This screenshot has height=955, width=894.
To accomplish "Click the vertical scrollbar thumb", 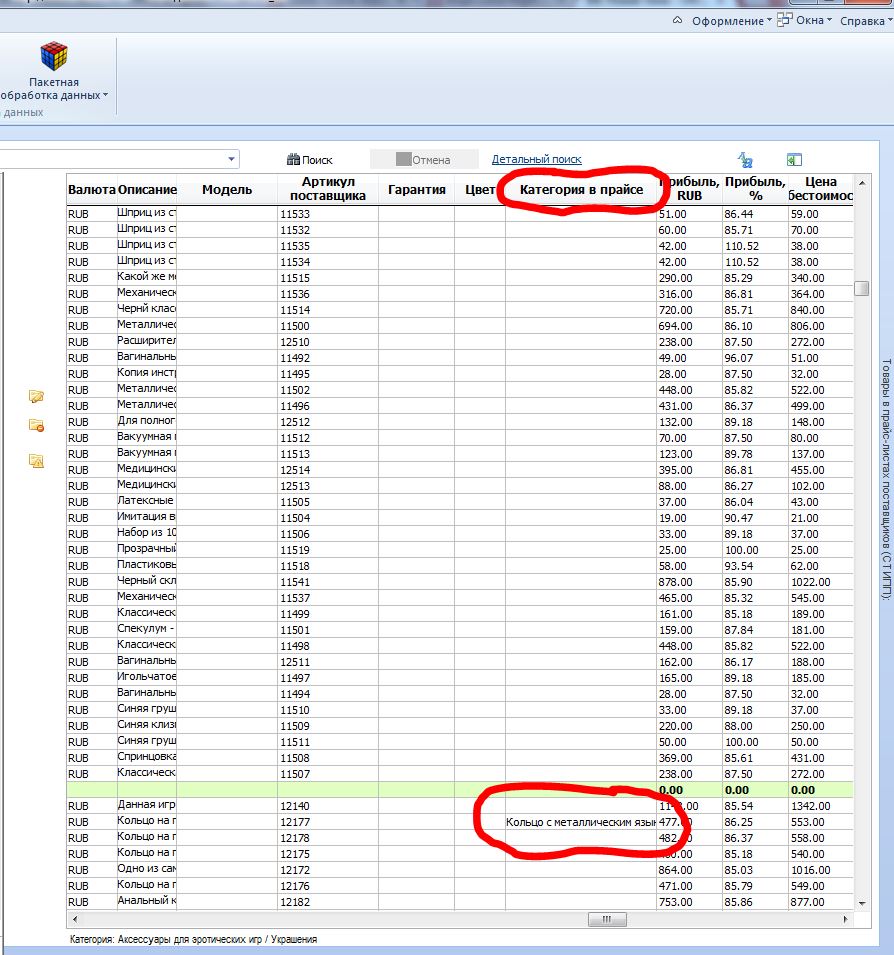I will tap(862, 288).
